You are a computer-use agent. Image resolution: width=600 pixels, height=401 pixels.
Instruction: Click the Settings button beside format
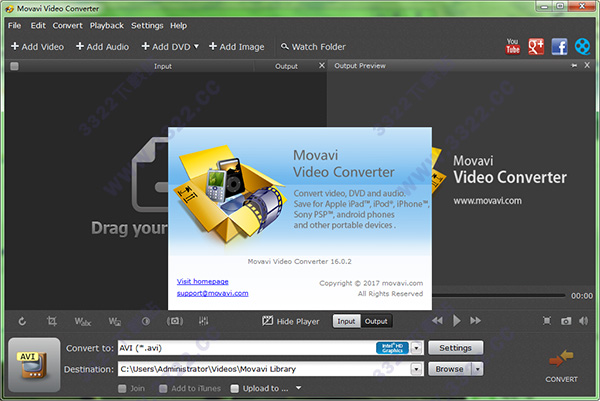(455, 348)
